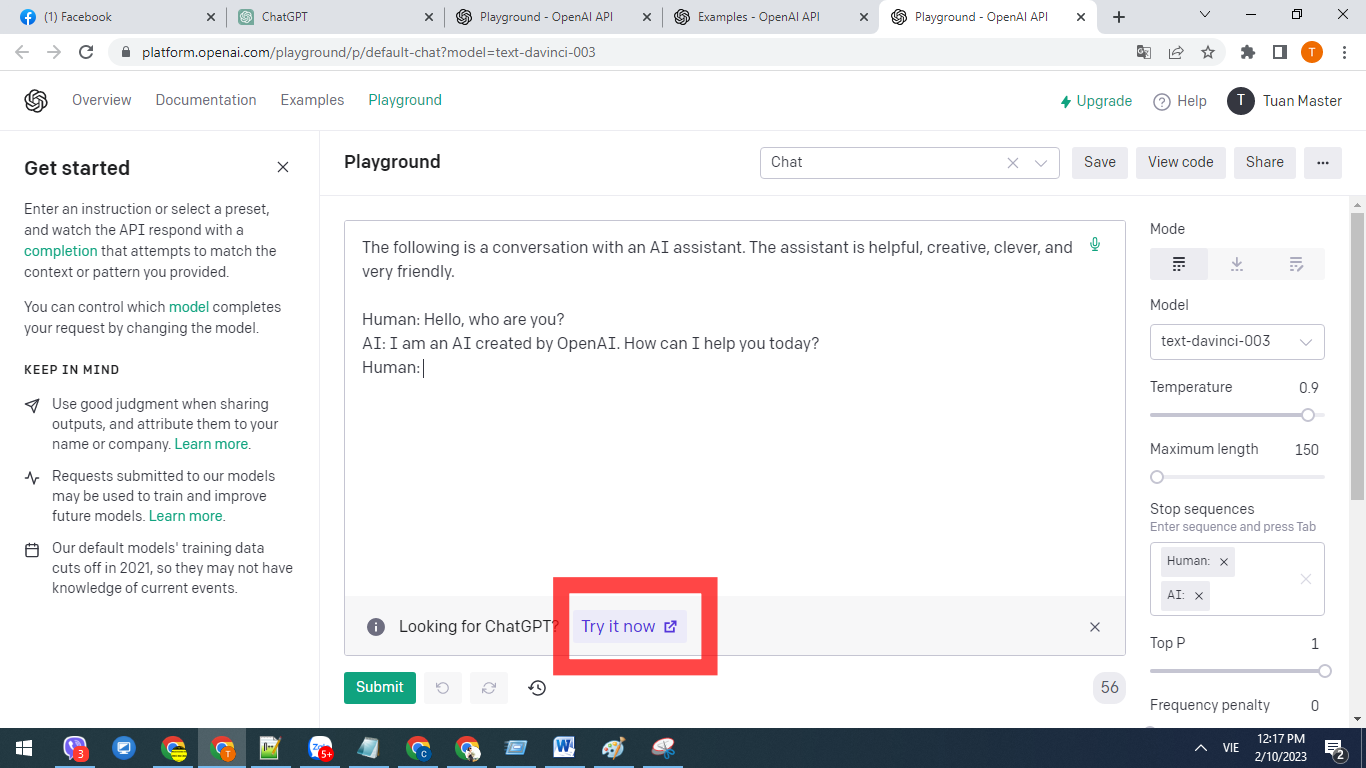
Task: Expand the Chat preset dropdown
Action: 1041,163
